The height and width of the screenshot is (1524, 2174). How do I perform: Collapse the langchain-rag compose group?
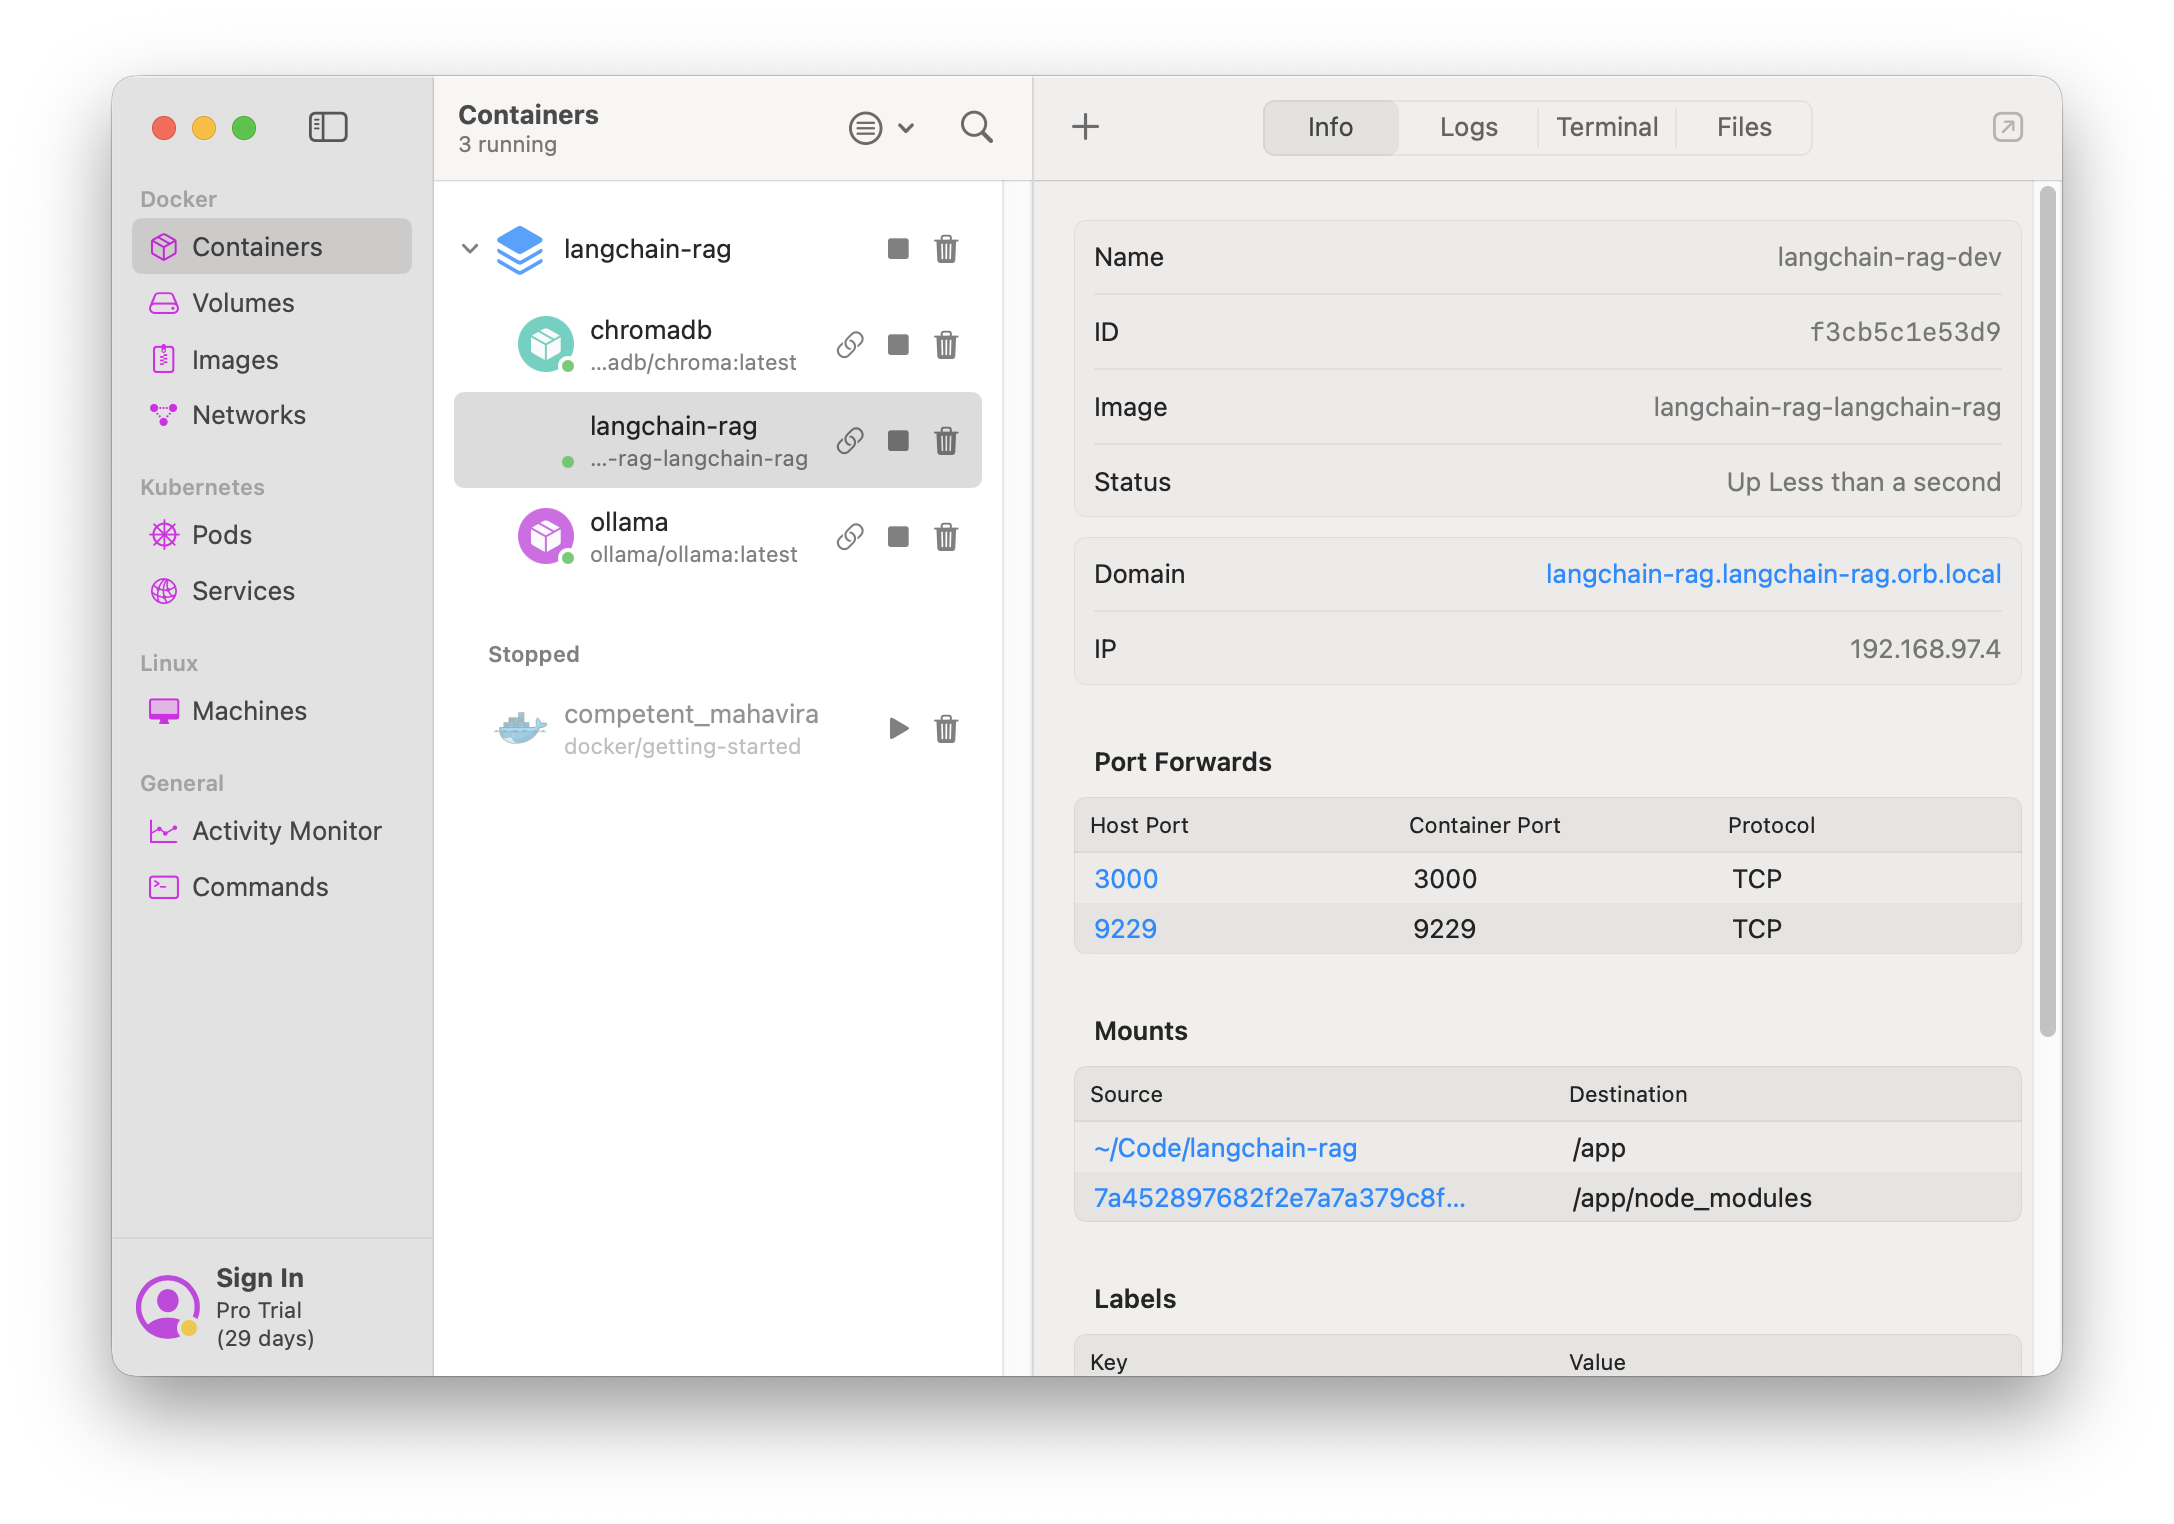coord(470,249)
